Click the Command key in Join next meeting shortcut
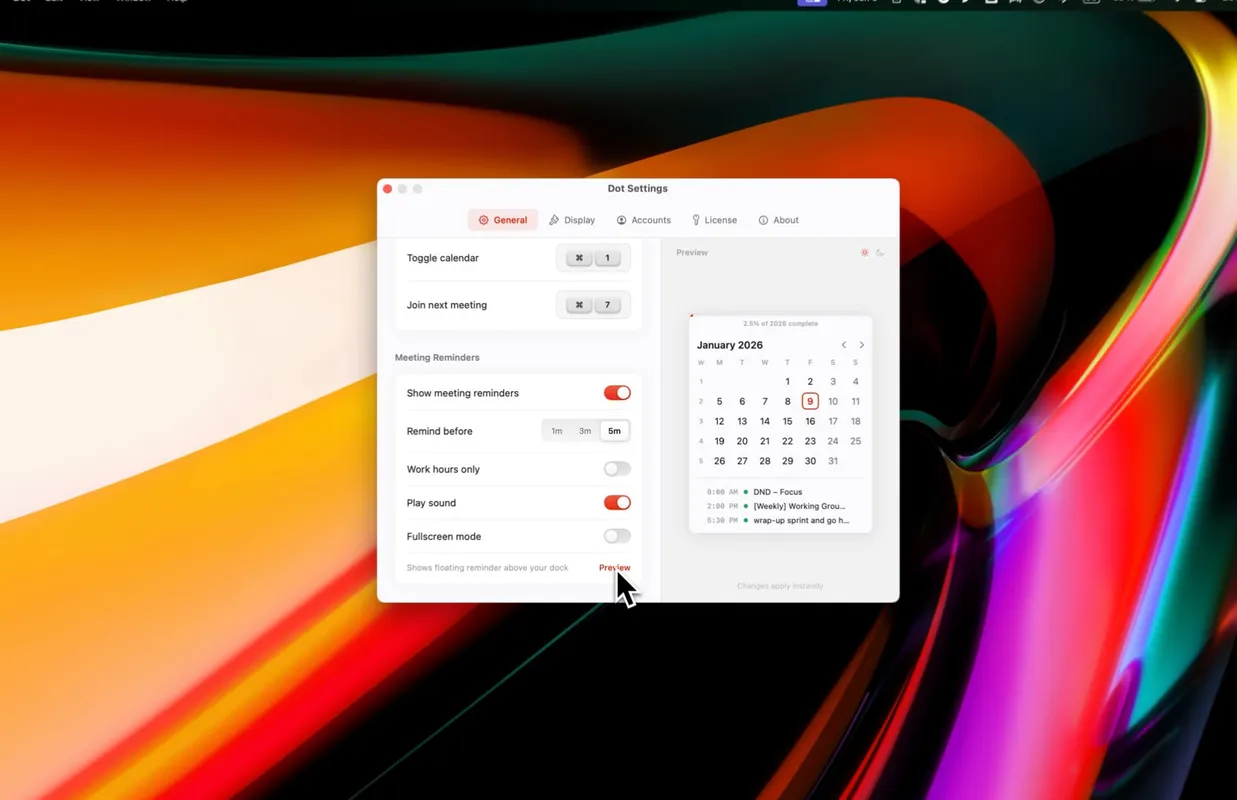 pos(579,305)
